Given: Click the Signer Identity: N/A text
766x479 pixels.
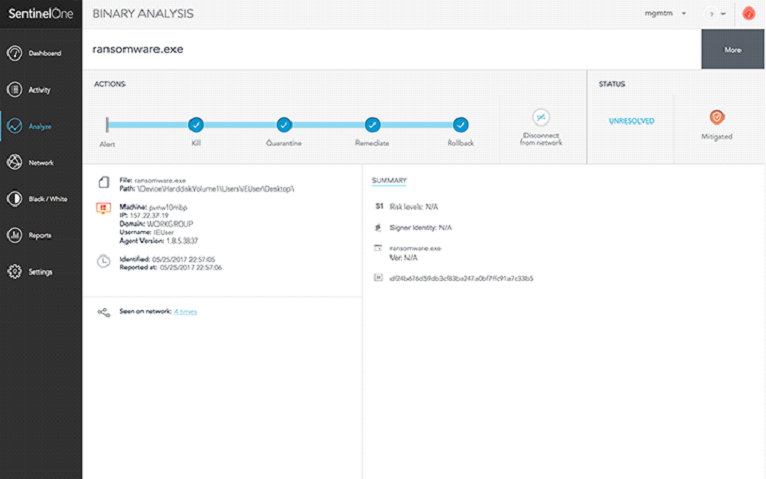Looking at the screenshot, I should click(421, 228).
